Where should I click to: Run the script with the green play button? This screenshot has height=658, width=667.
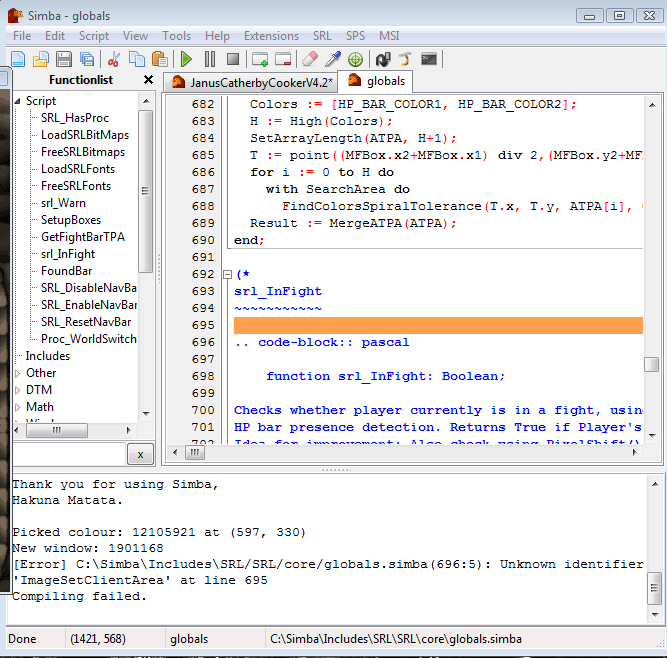(186, 60)
